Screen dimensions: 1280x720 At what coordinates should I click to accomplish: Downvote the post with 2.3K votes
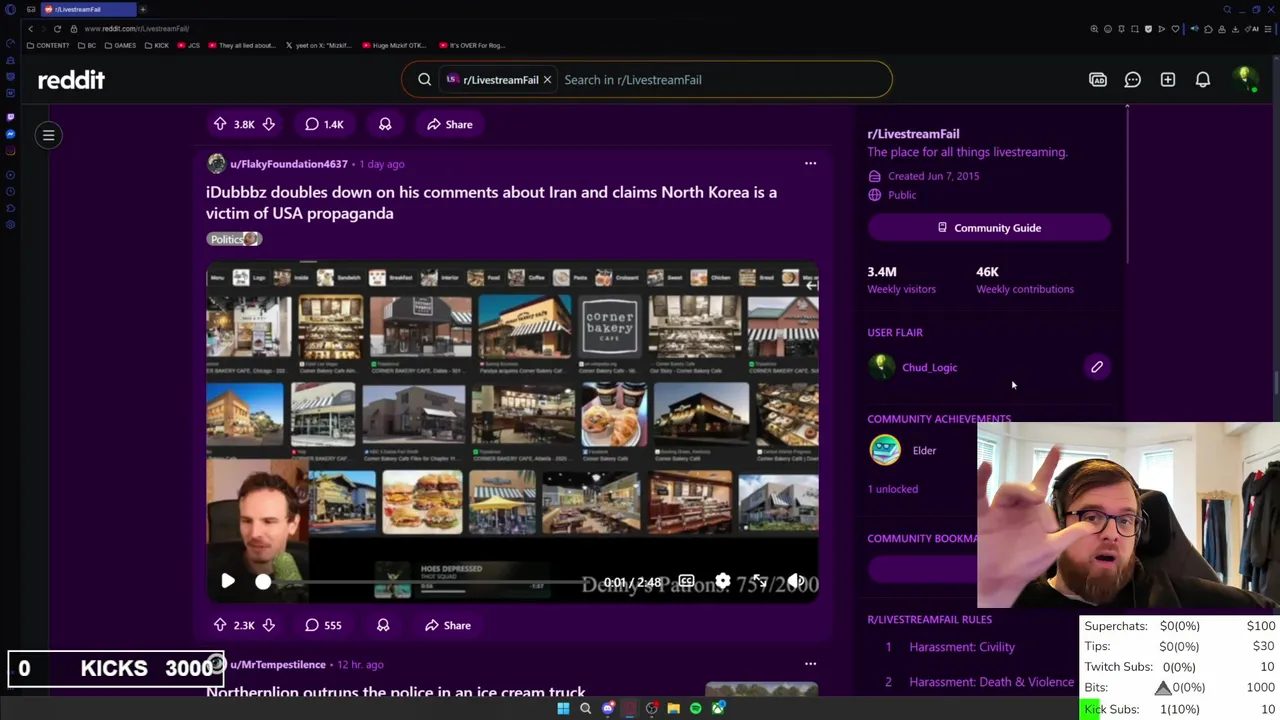coord(269,625)
